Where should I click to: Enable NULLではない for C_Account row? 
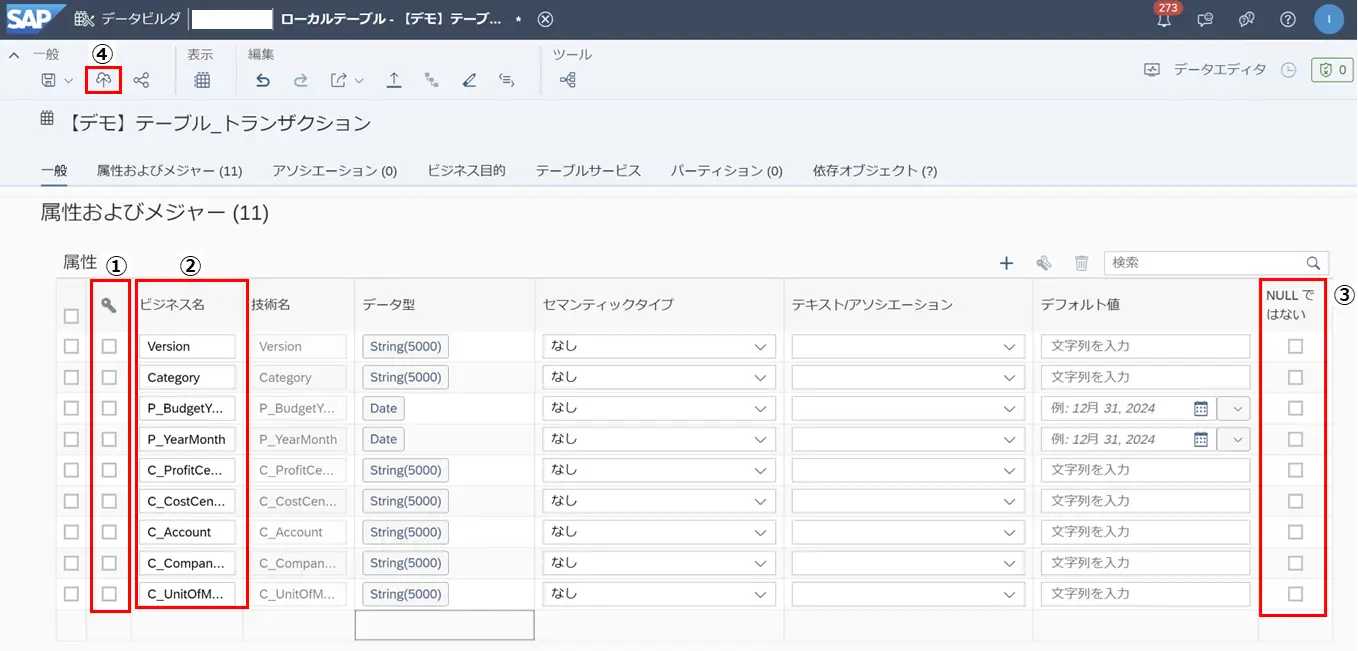coord(1296,532)
